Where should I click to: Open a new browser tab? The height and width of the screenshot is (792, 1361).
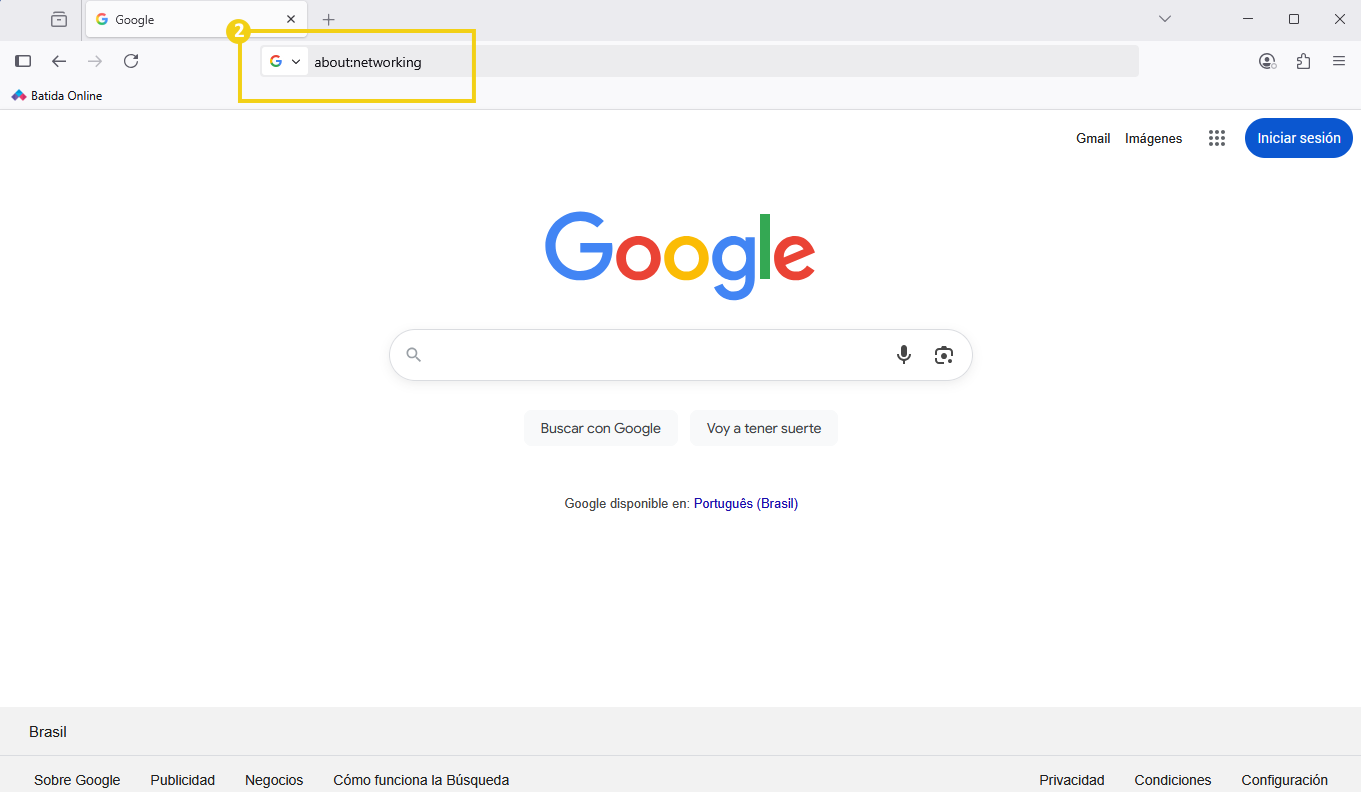tap(328, 19)
